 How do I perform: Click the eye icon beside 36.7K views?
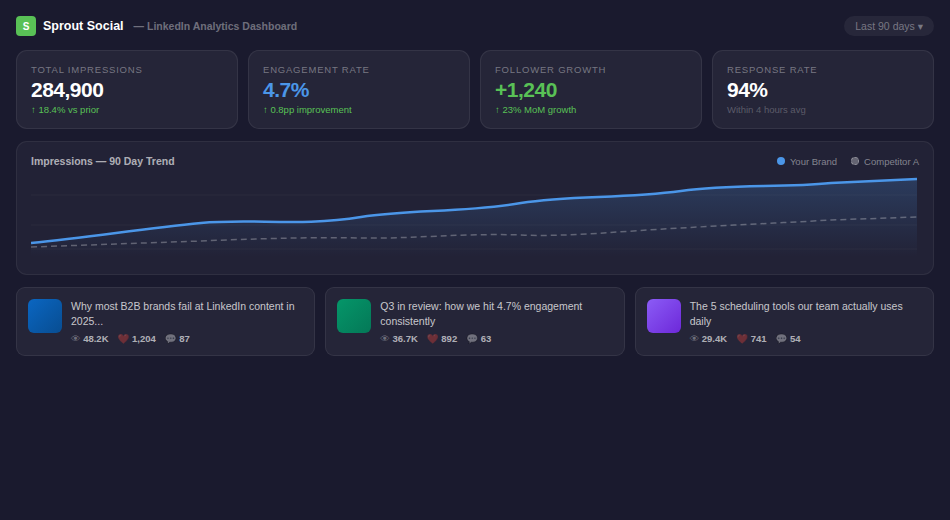click(385, 339)
